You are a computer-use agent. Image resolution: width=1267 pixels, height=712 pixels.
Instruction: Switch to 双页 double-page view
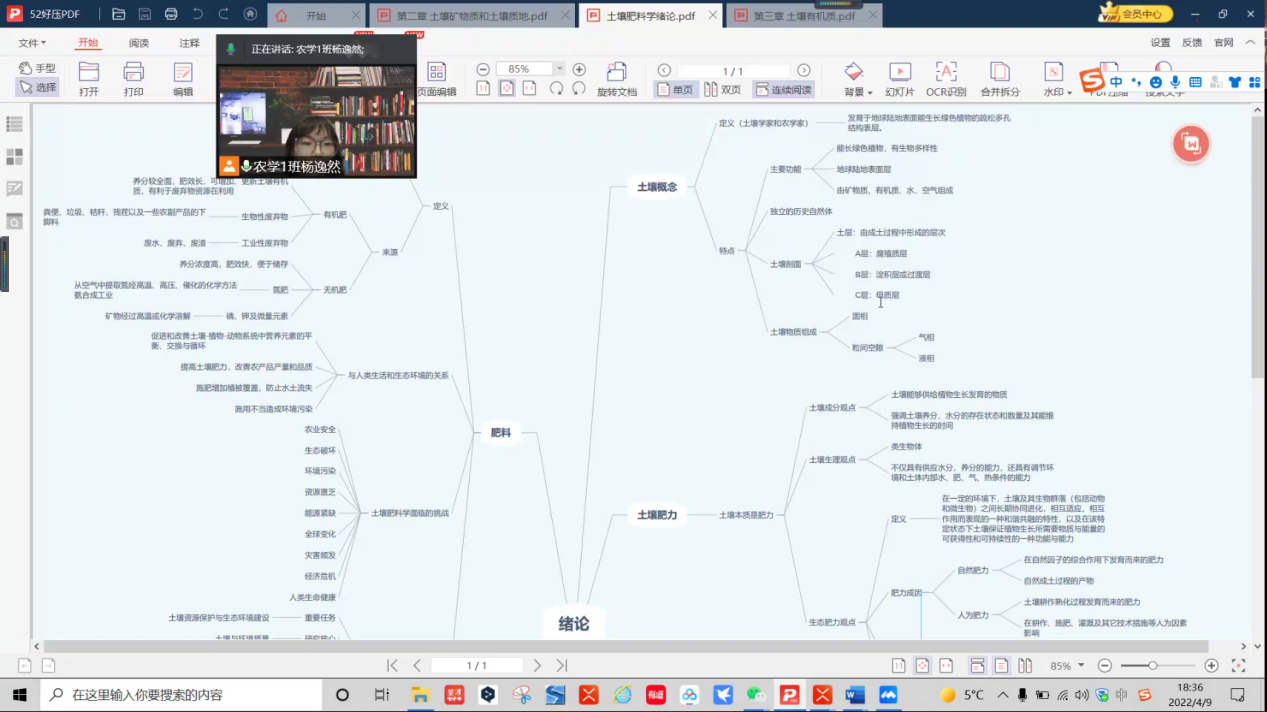(x=722, y=90)
